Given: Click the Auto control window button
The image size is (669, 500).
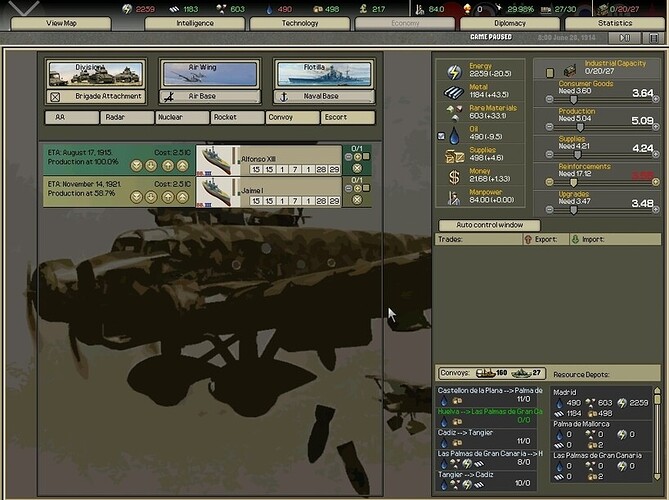Looking at the screenshot, I should [x=488, y=225].
